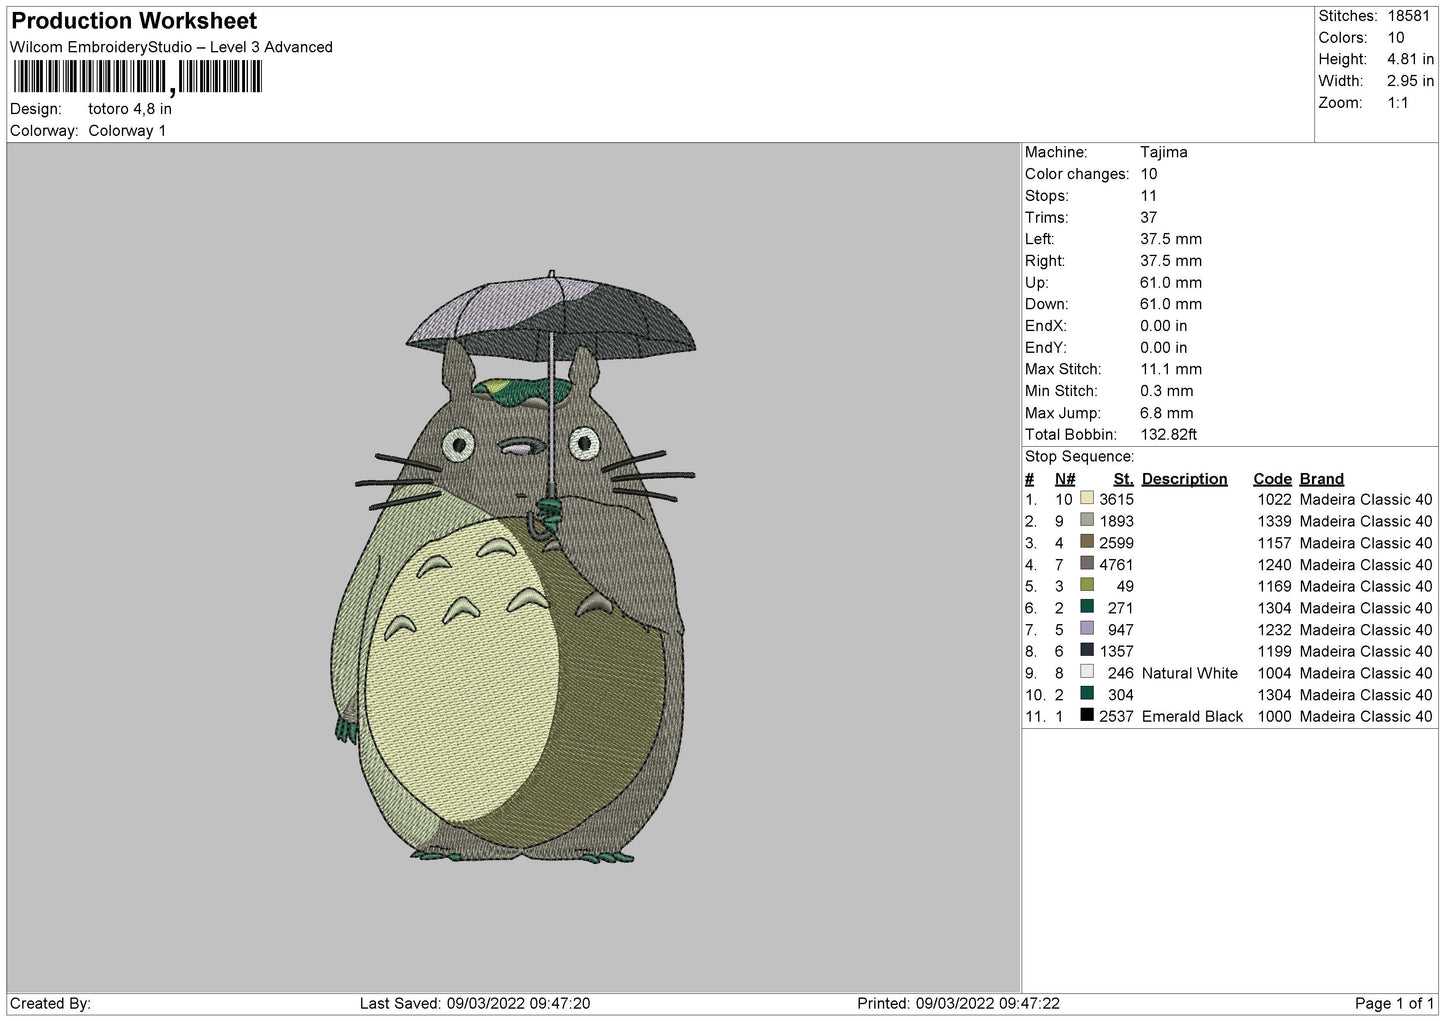Click the Stitches value 18581
Image resolution: width=1445 pixels, height=1021 pixels.
[1409, 16]
